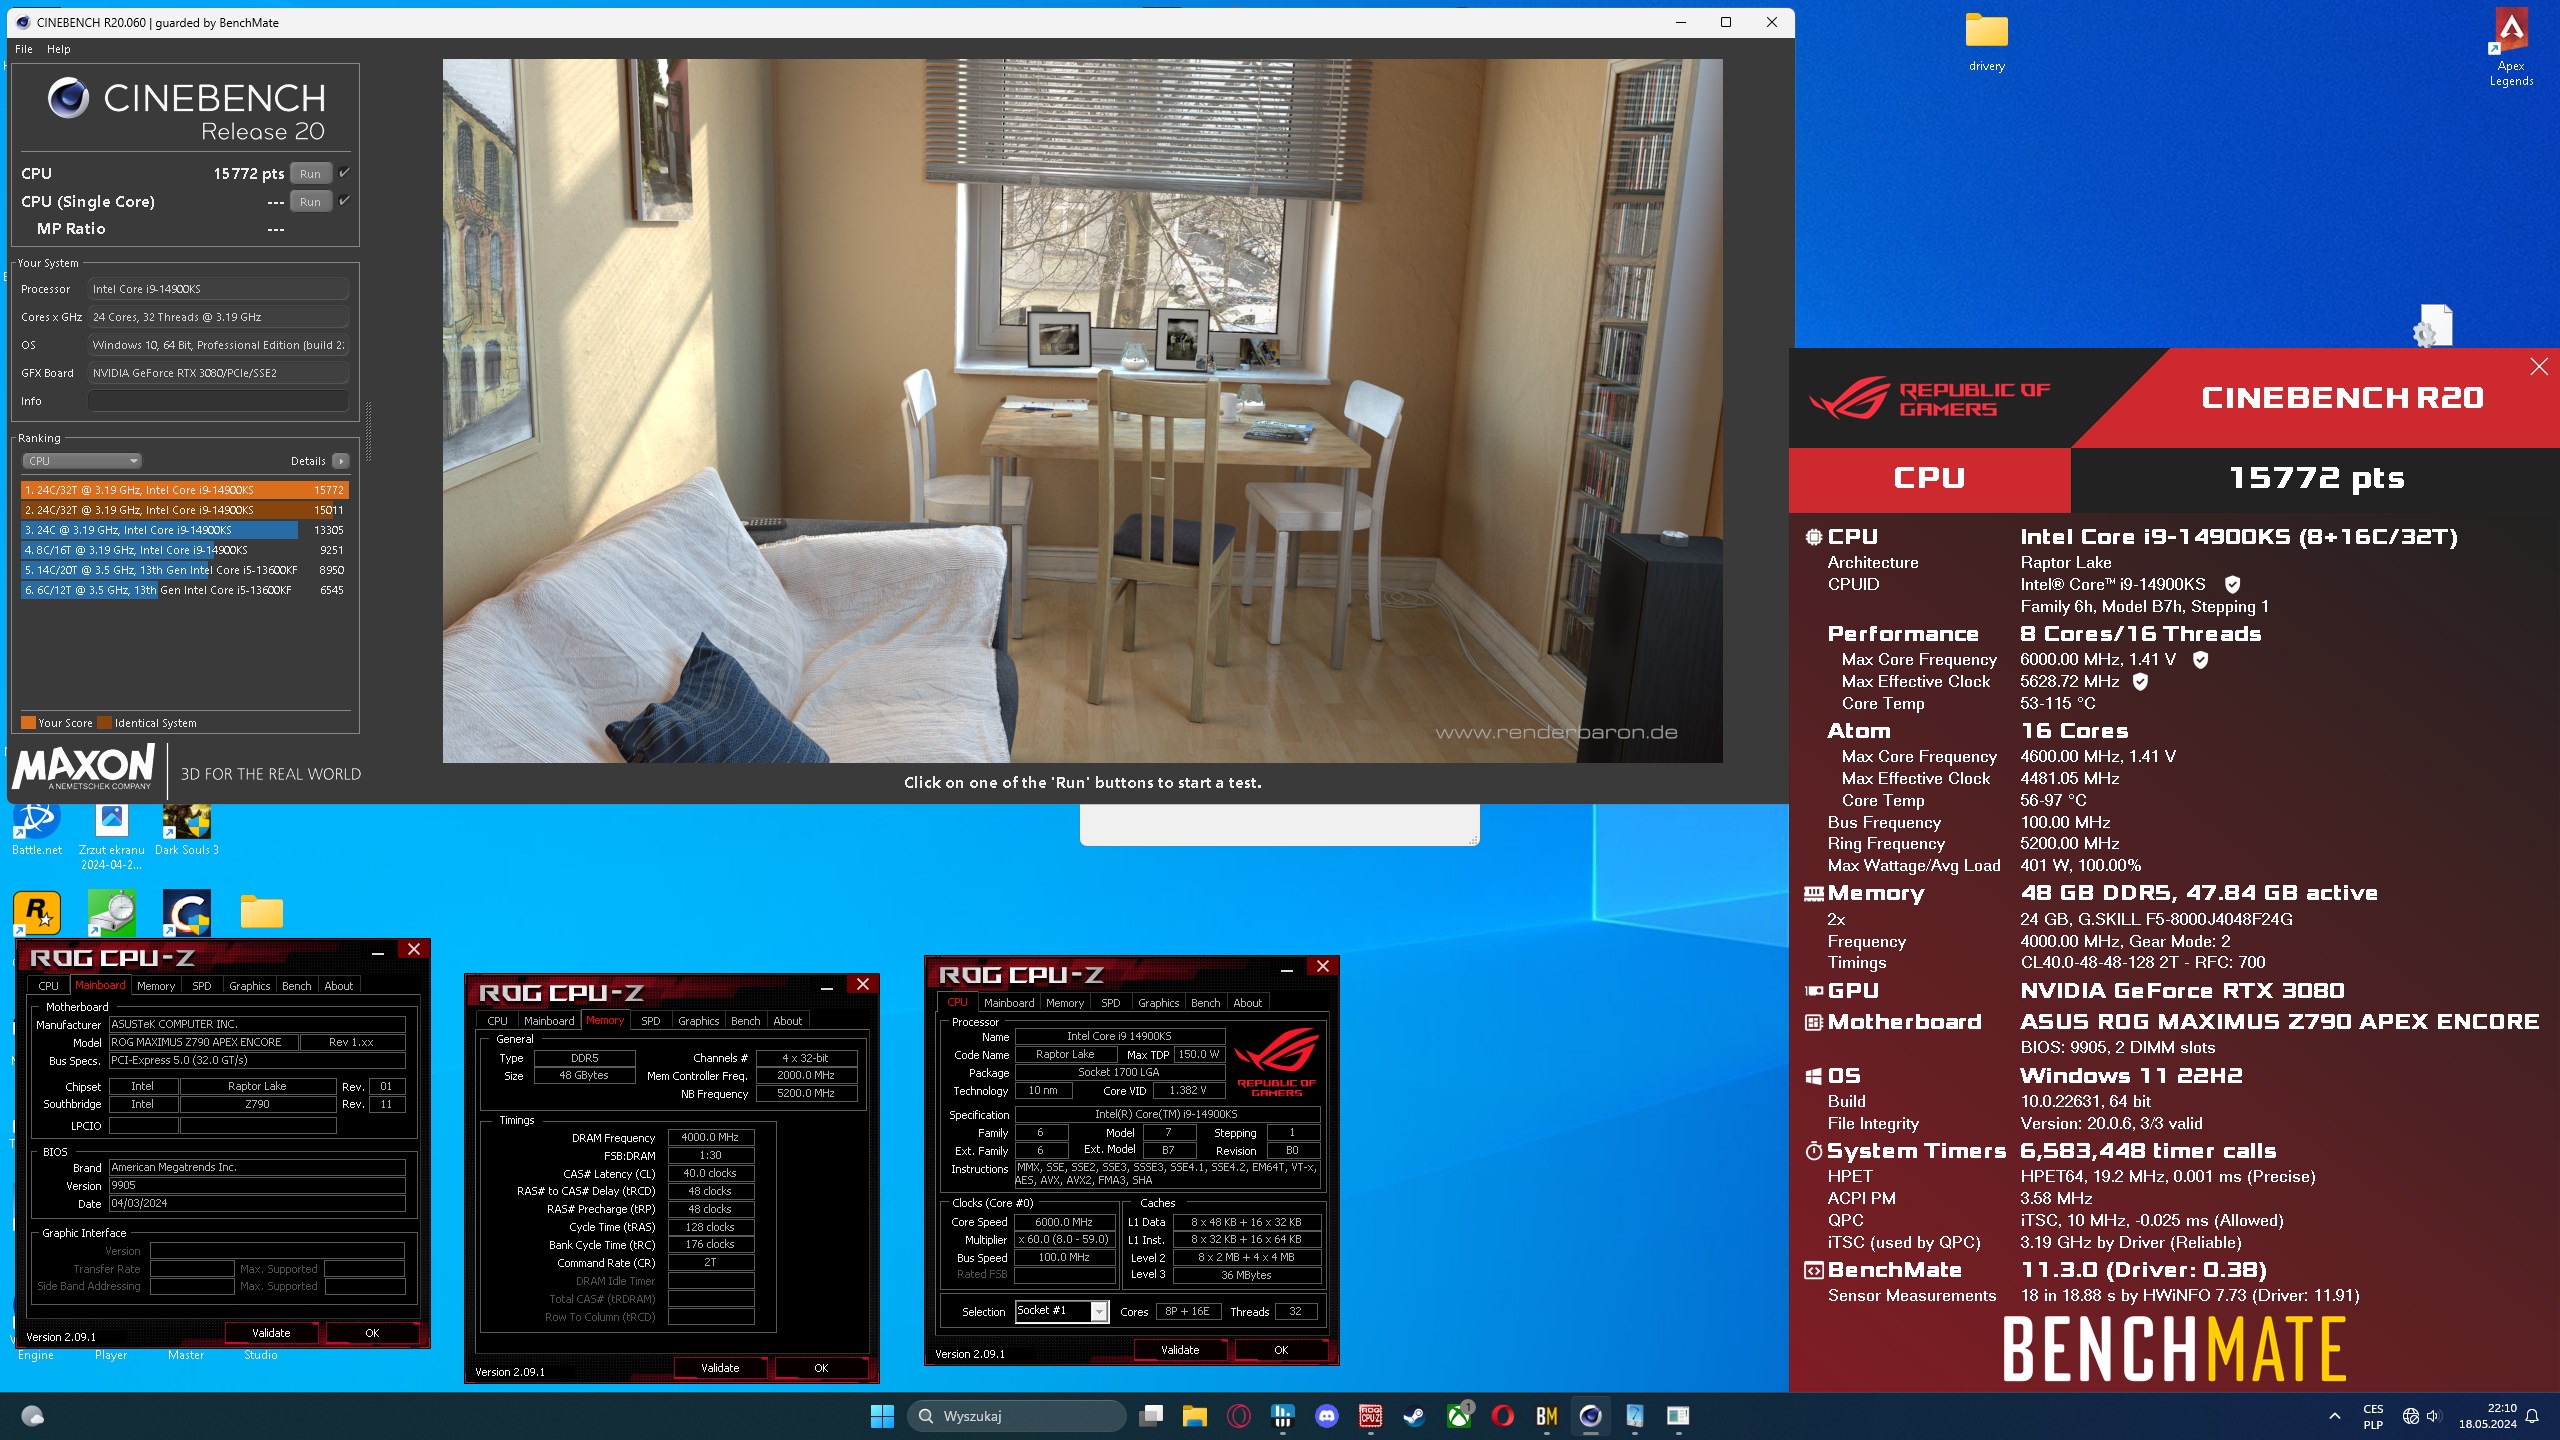The image size is (2560, 1440).
Task: Click the Cinebench rendered room image
Action: [1082, 411]
